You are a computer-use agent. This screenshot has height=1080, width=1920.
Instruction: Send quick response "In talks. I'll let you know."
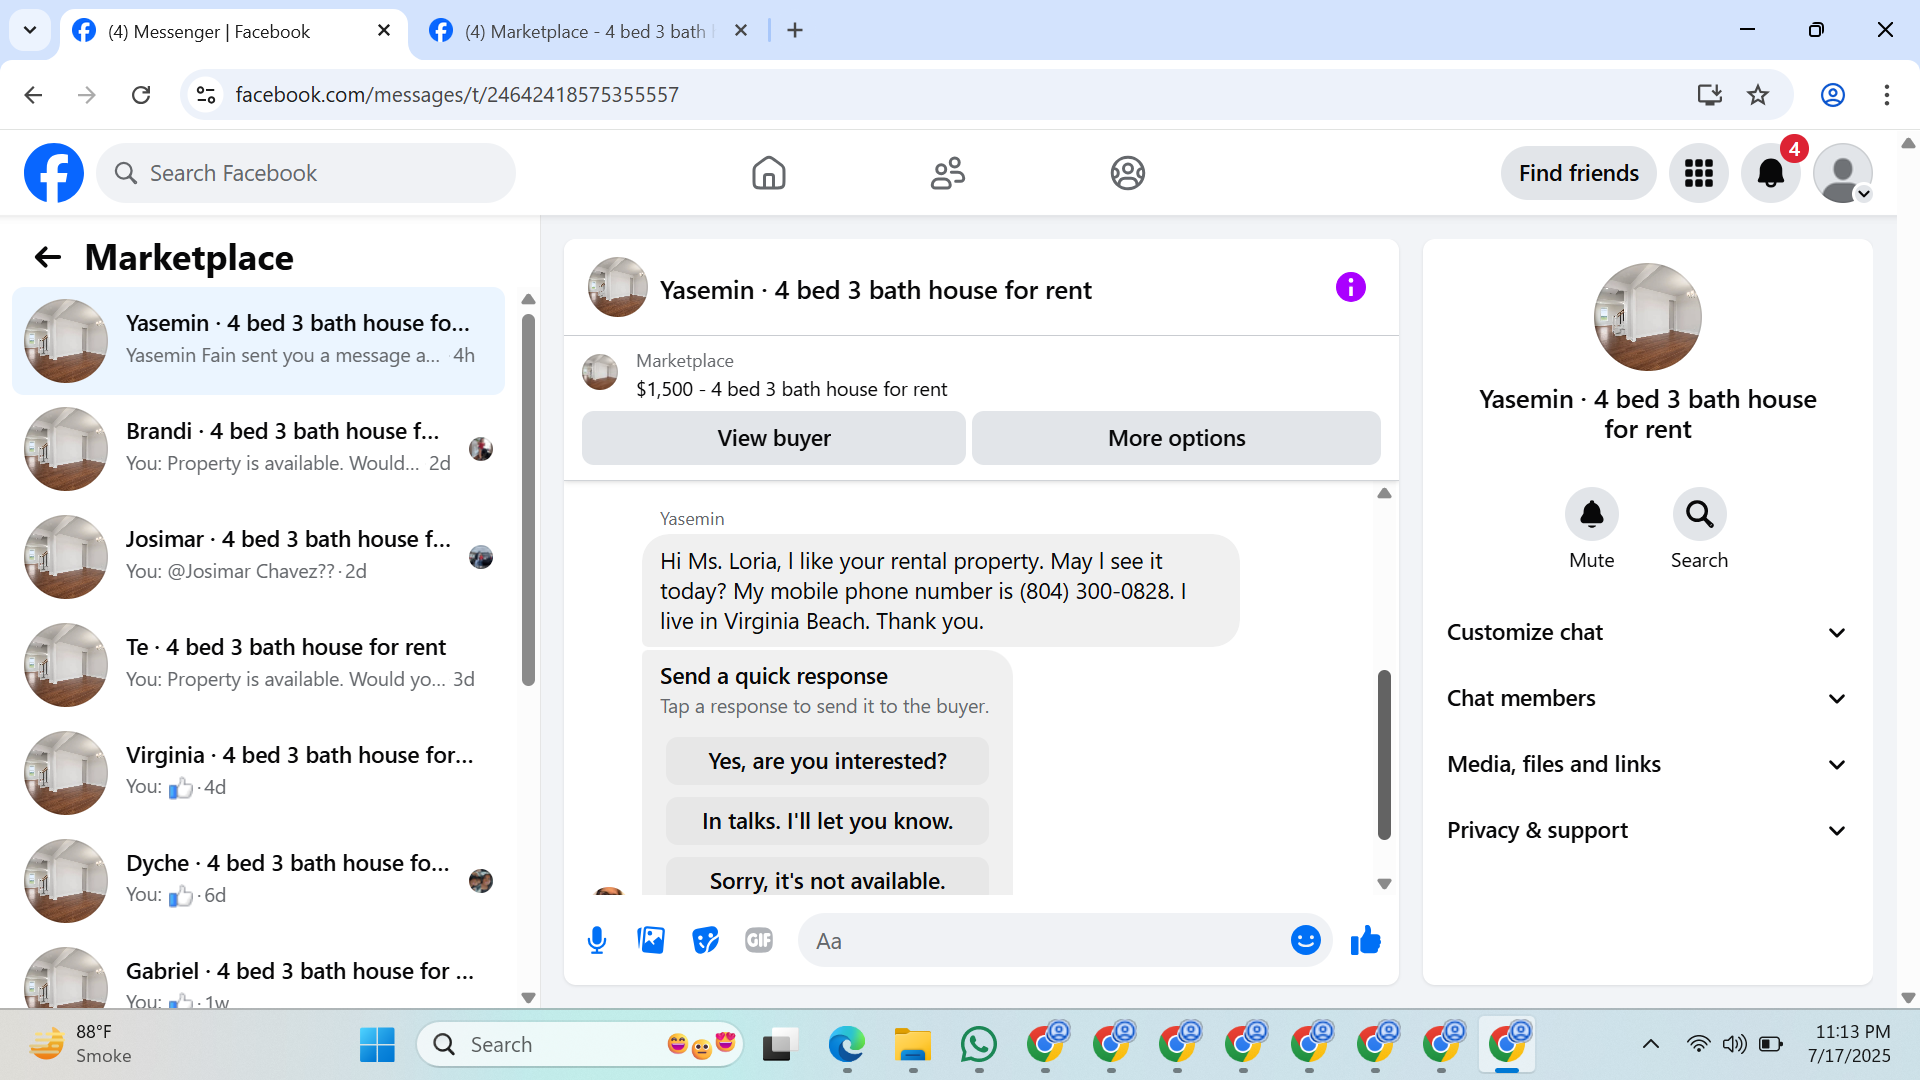coord(827,821)
